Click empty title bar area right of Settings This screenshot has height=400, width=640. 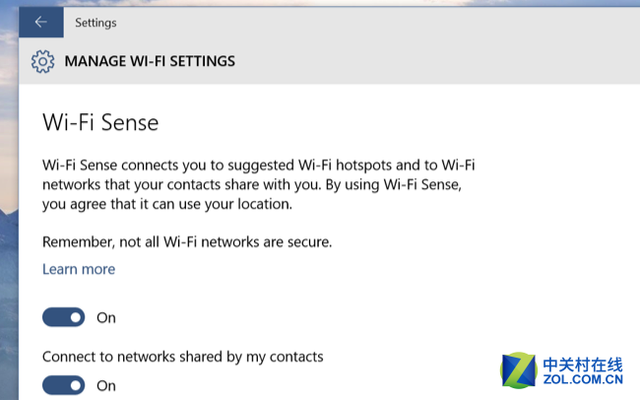[x=380, y=21]
